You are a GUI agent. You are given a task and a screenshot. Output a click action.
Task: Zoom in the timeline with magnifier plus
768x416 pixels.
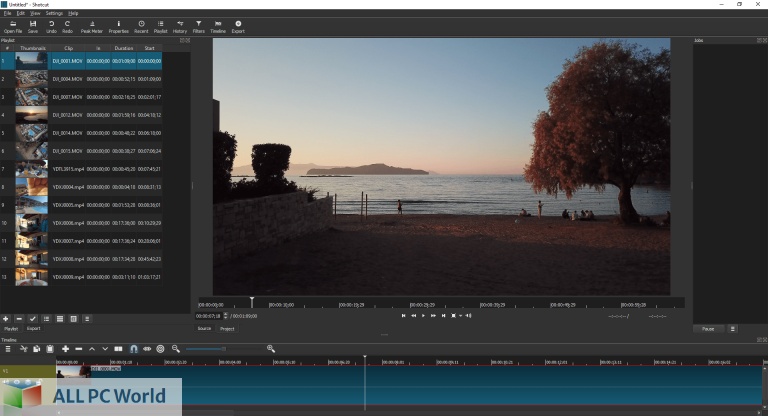[271, 349]
